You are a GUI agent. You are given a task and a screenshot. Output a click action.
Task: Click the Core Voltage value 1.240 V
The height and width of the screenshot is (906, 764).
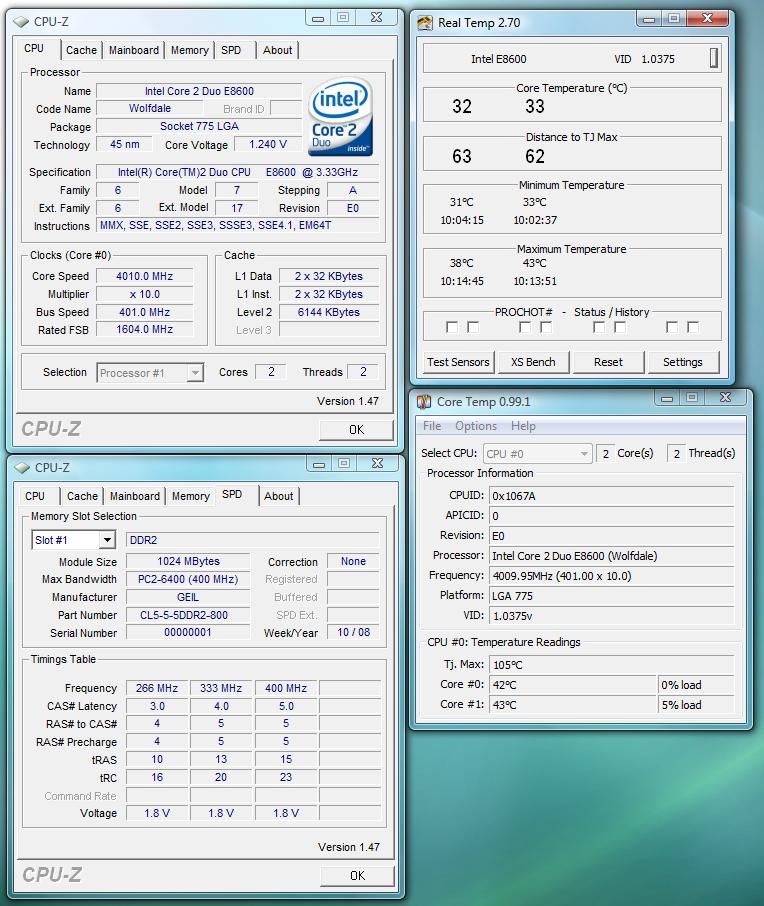coord(268,144)
